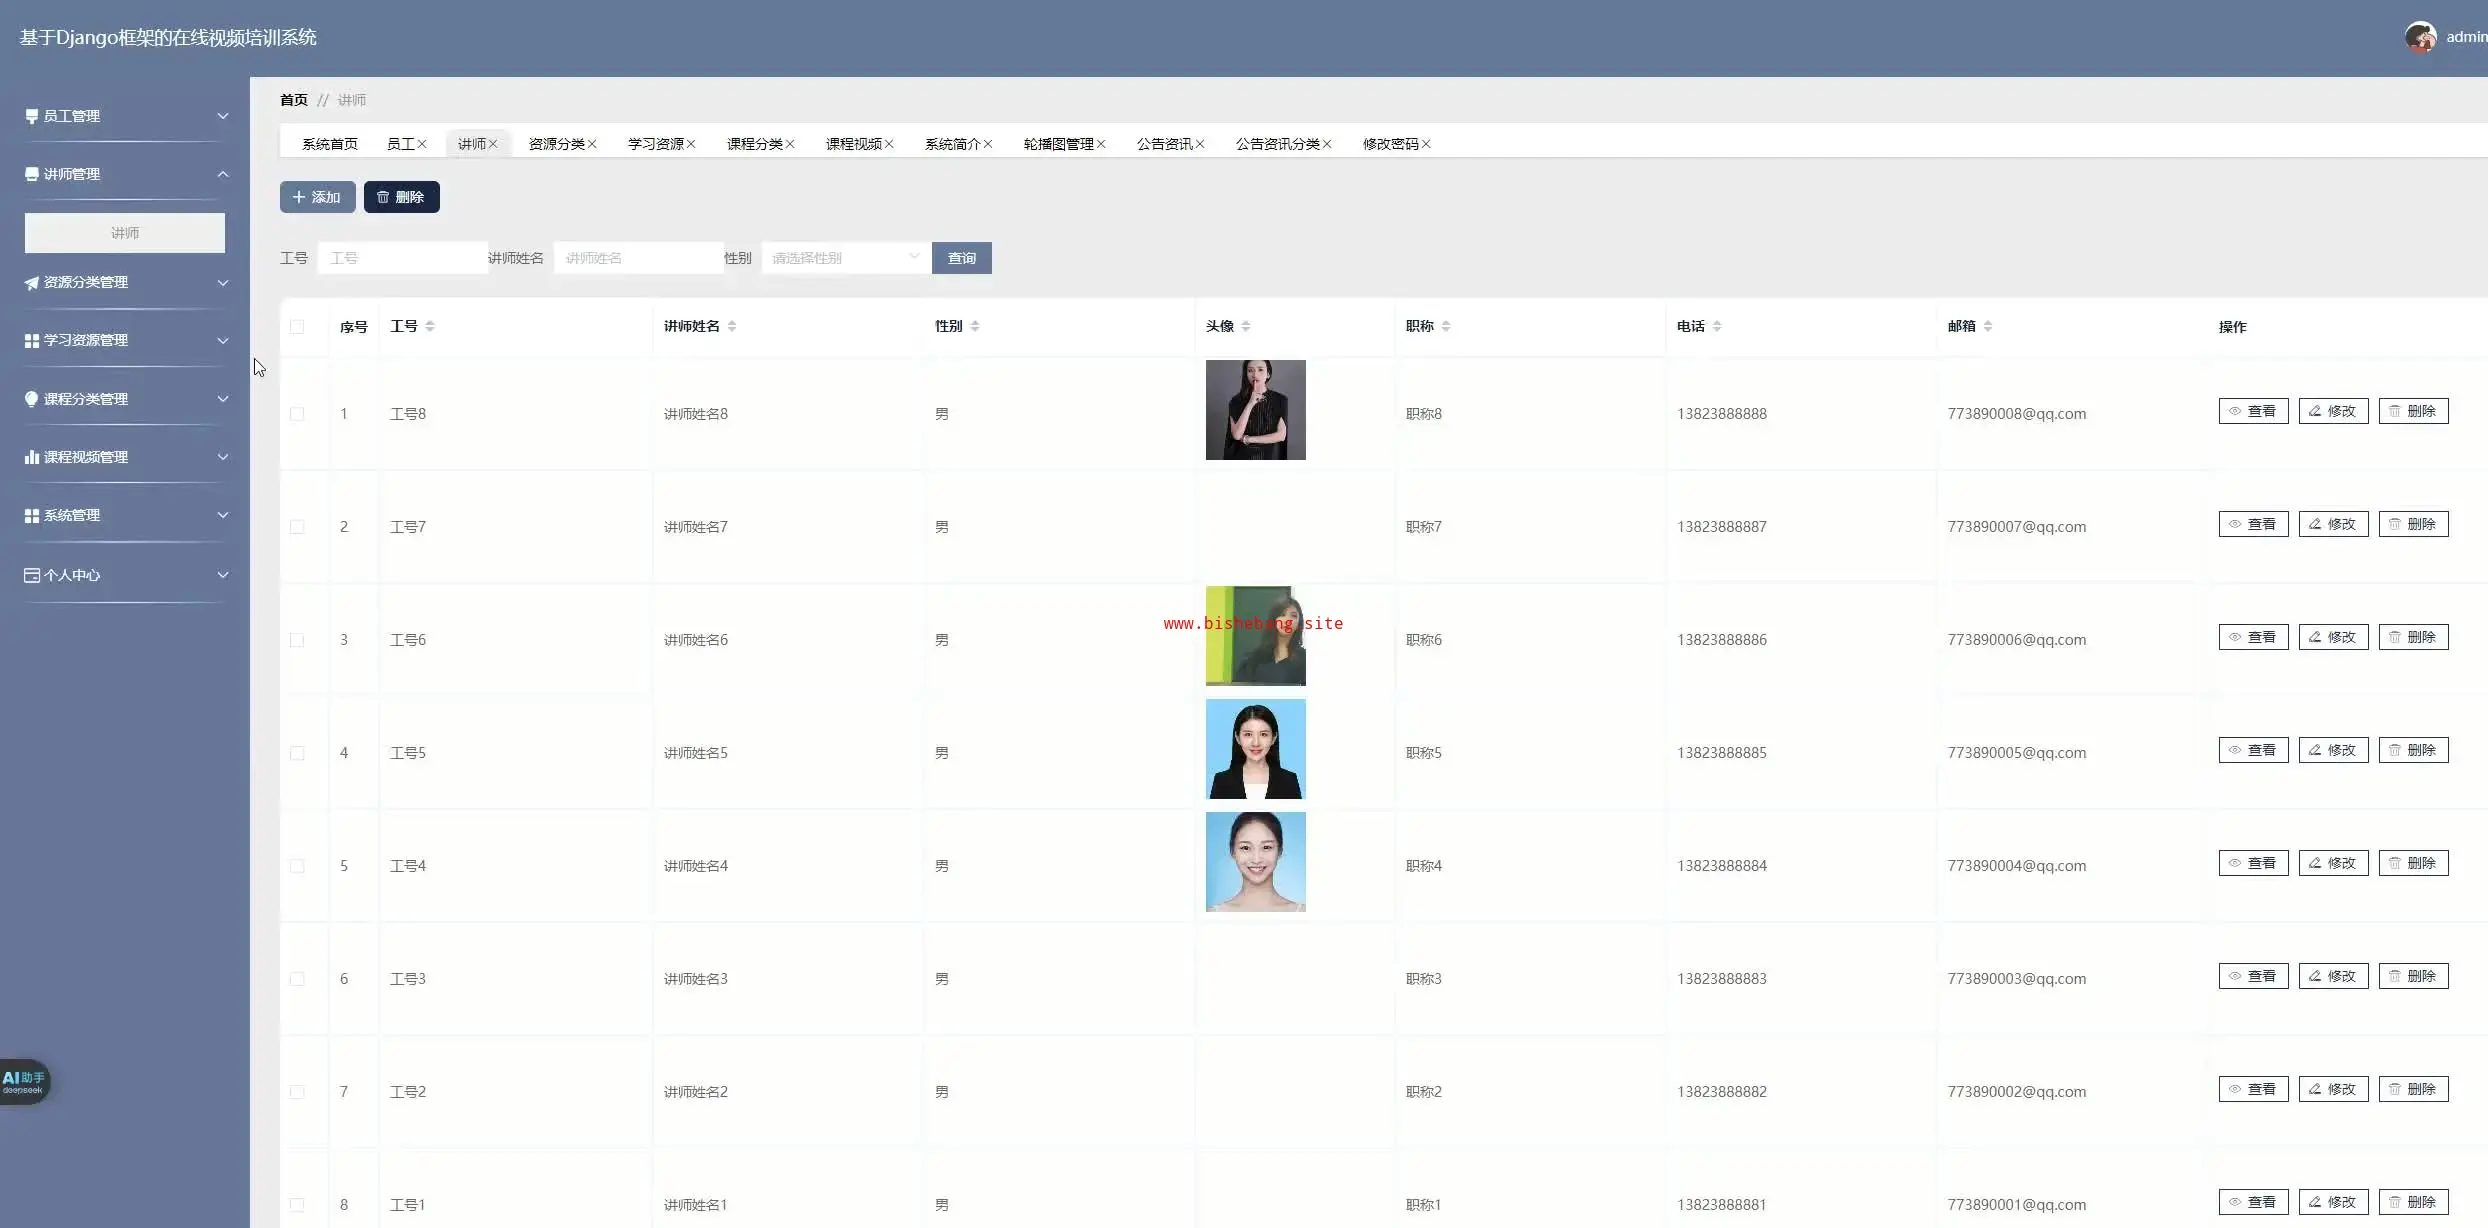Switch to the 课程视频 tab
The height and width of the screenshot is (1228, 2488).
tap(853, 144)
